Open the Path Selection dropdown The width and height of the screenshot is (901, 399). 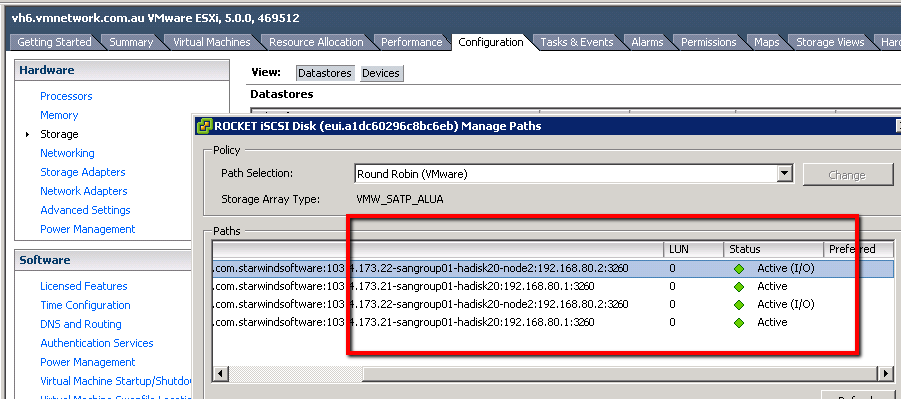(784, 174)
